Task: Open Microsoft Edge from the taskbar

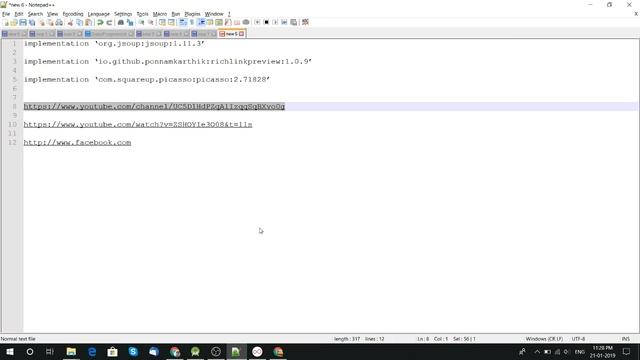Action: pos(92,351)
